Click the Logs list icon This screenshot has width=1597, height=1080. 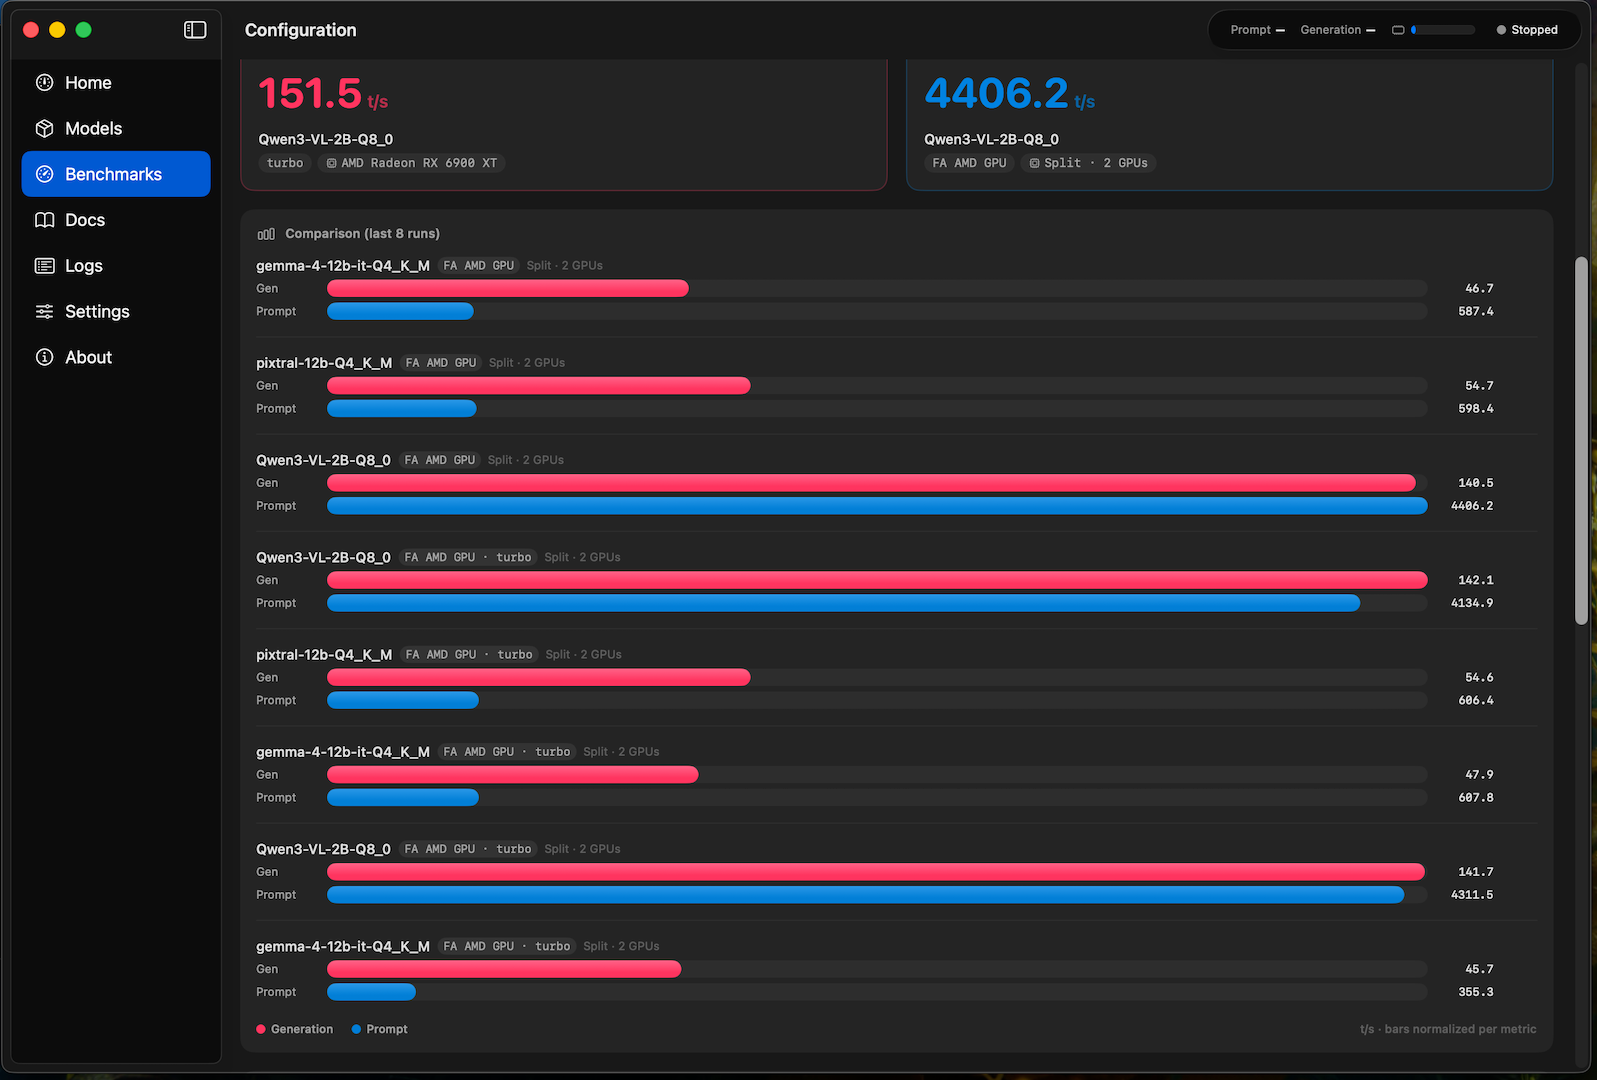(x=45, y=266)
